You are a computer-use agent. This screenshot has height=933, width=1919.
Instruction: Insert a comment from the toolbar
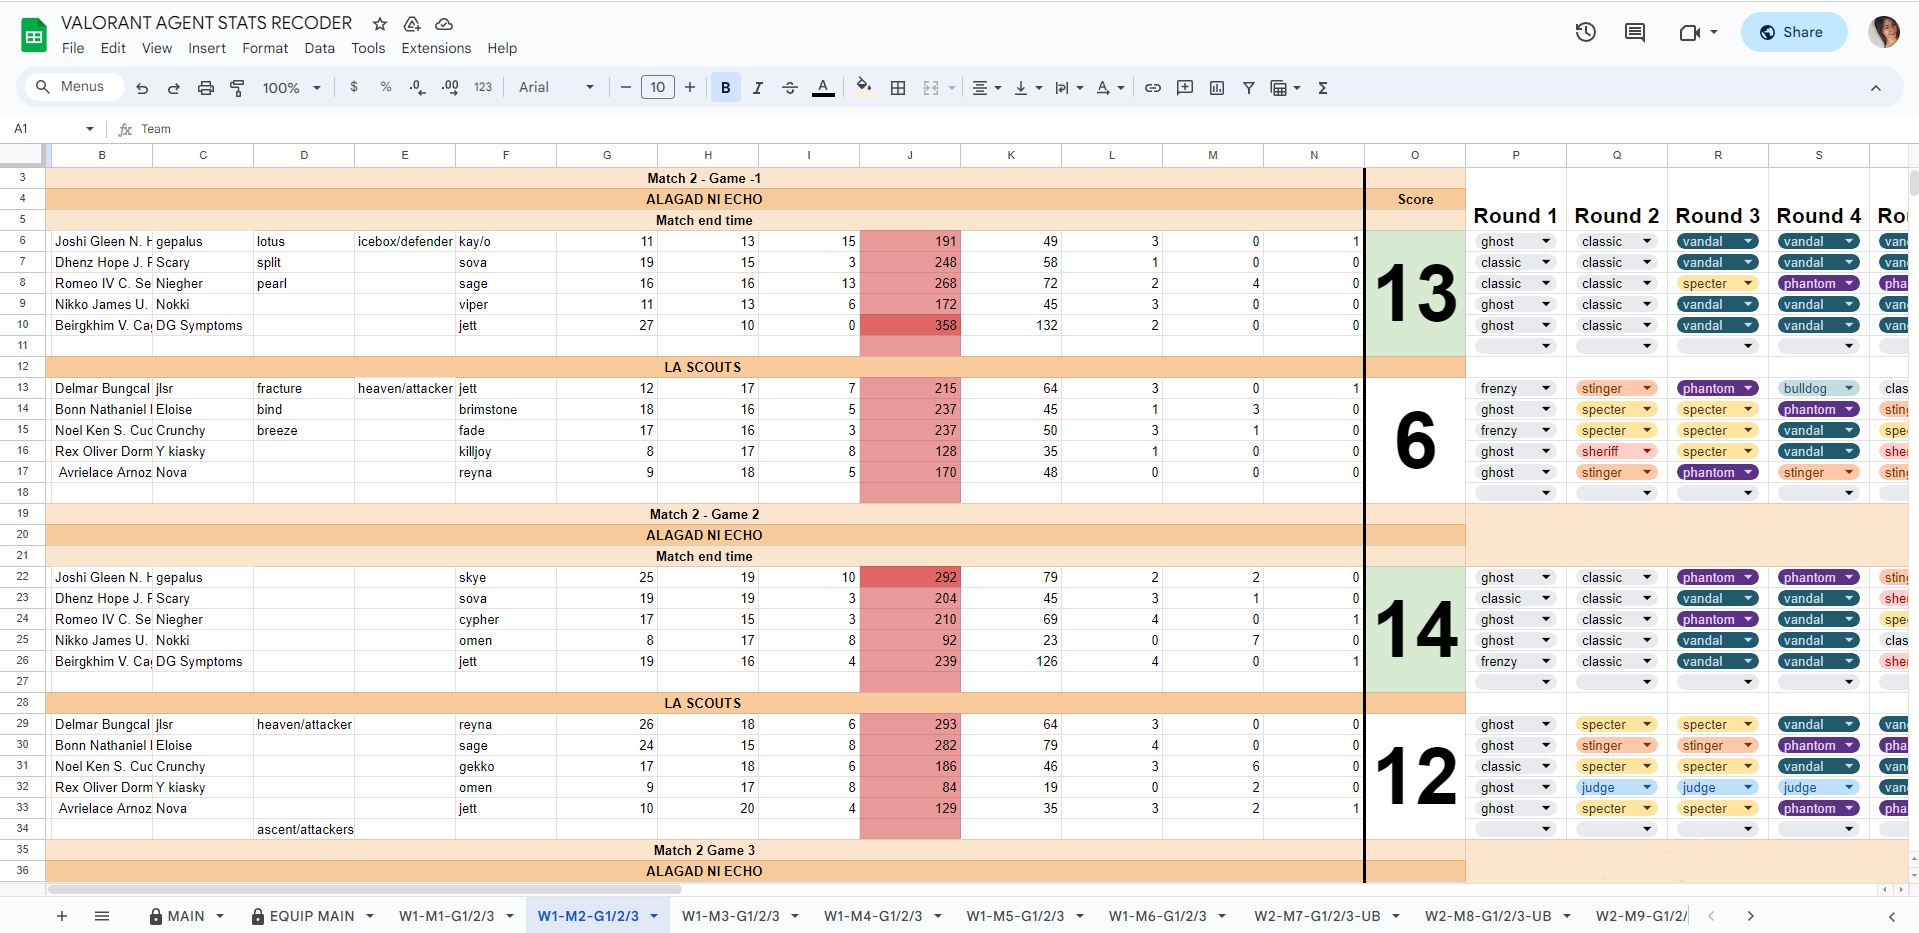click(1185, 88)
